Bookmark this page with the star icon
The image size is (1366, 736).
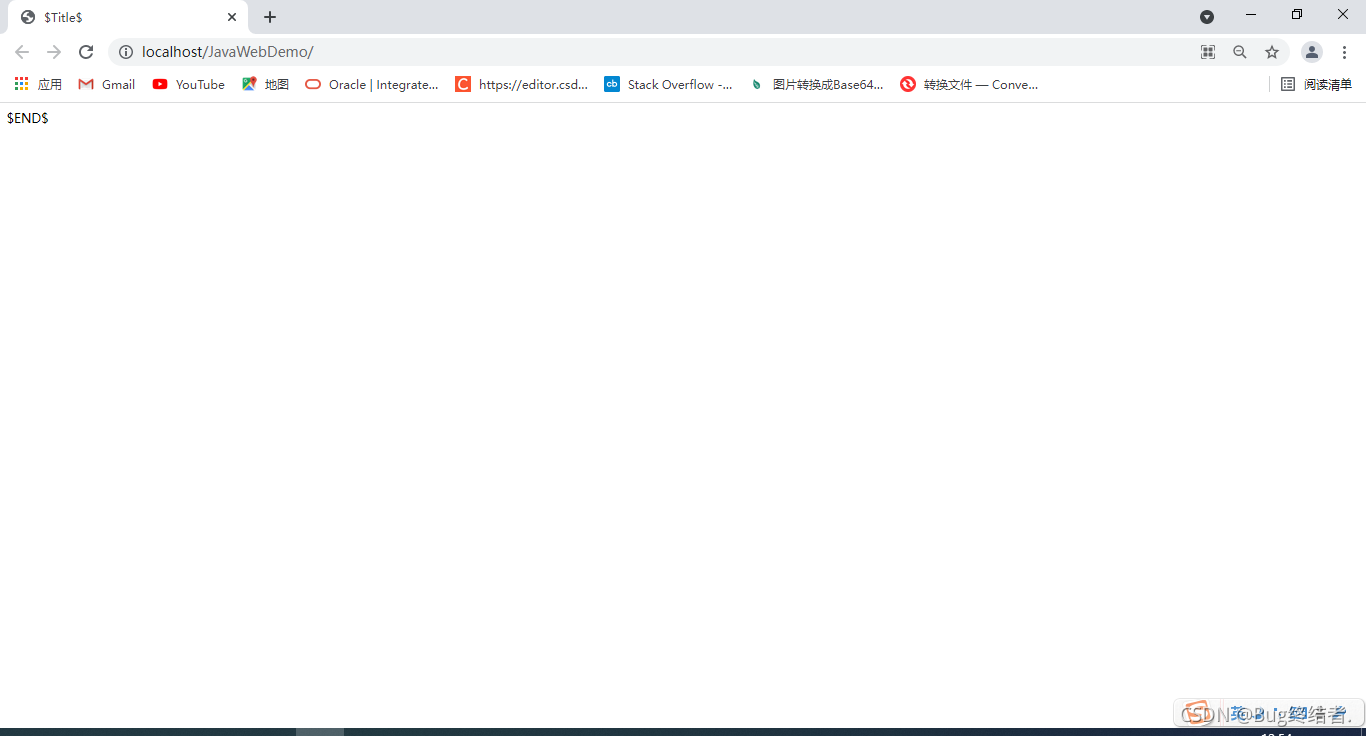coord(1272,52)
